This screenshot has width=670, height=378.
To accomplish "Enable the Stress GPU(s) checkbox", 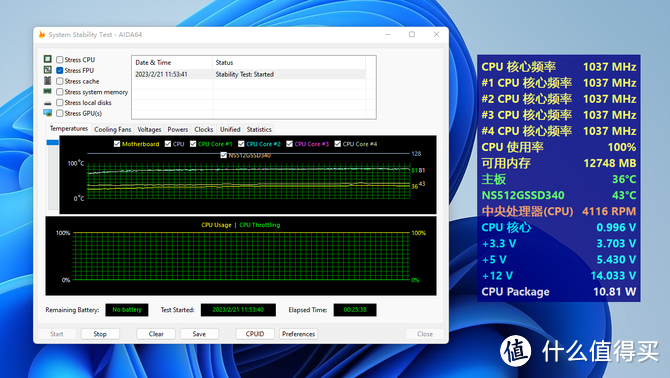I will (60, 113).
